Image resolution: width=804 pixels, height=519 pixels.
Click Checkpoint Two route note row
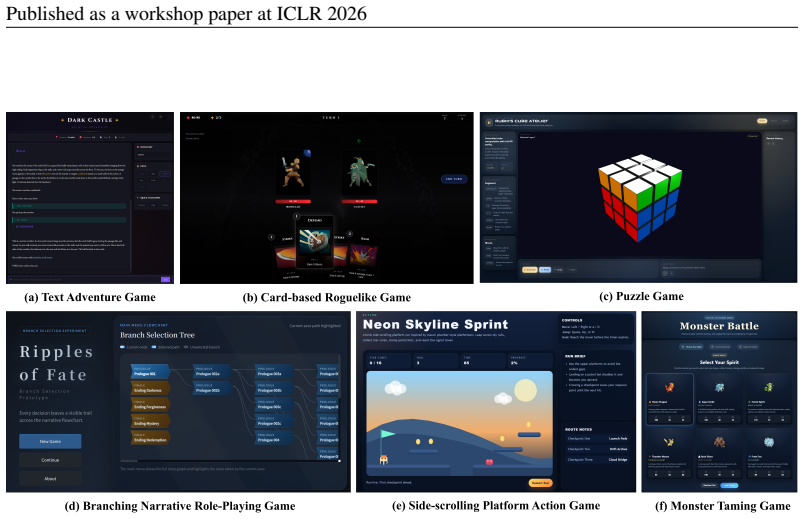tap(597, 449)
